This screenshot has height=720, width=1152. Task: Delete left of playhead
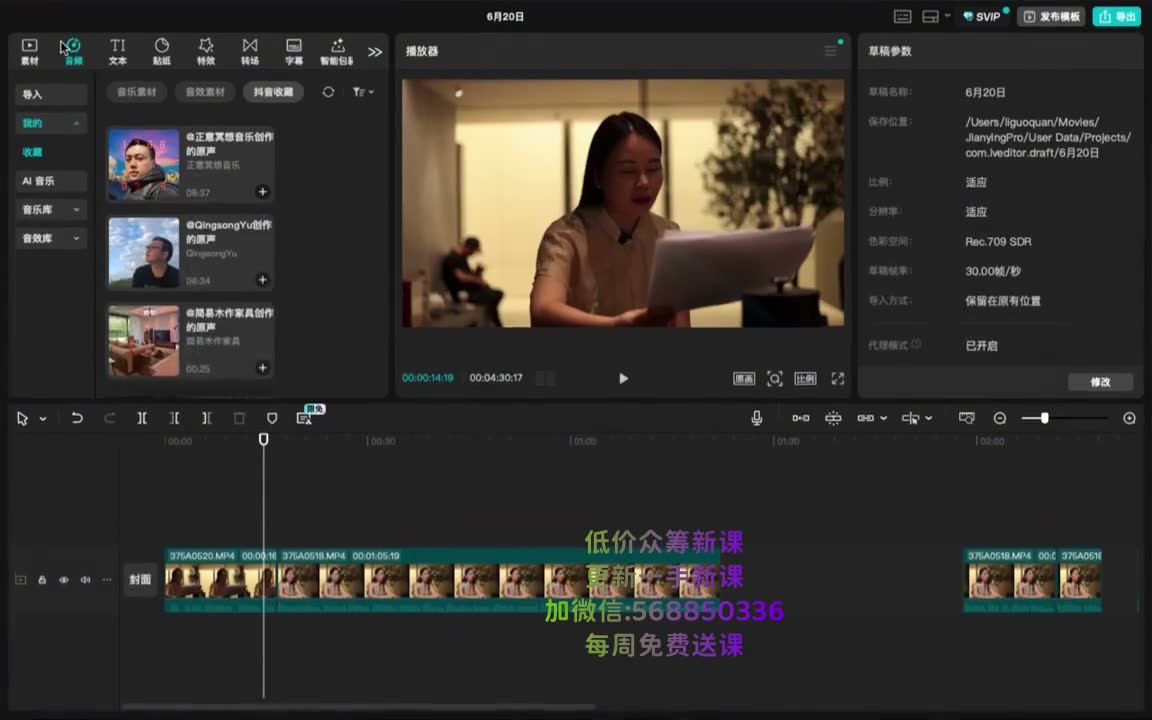[174, 418]
